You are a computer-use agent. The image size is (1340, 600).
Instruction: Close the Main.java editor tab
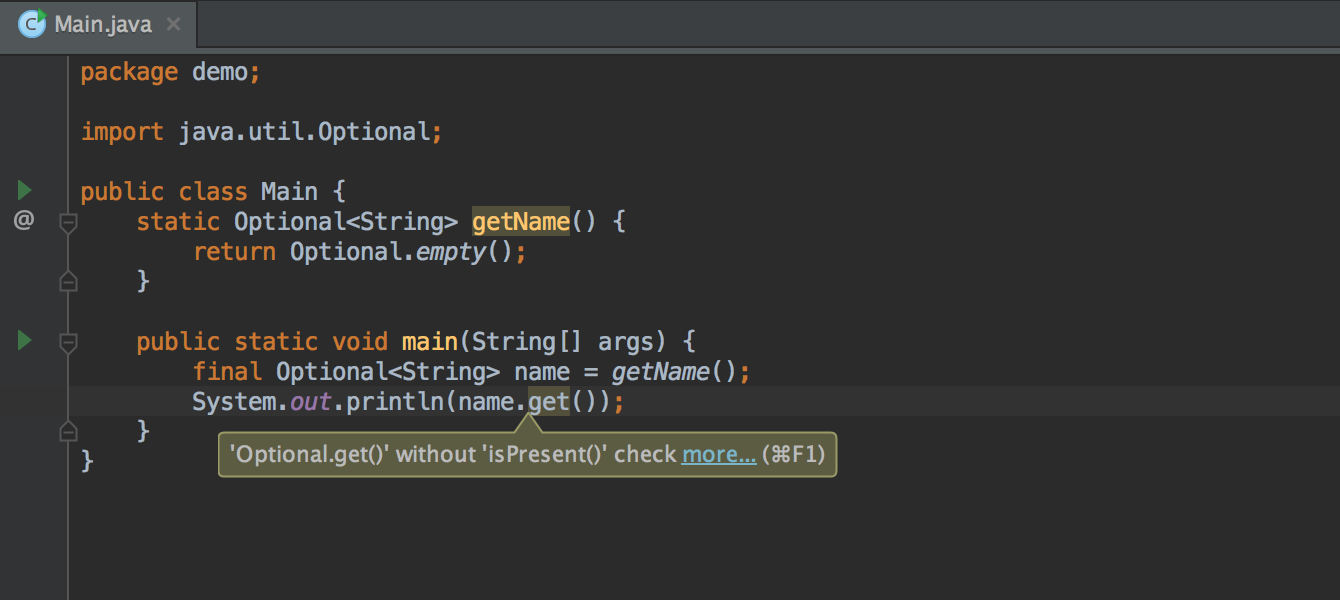(x=173, y=23)
